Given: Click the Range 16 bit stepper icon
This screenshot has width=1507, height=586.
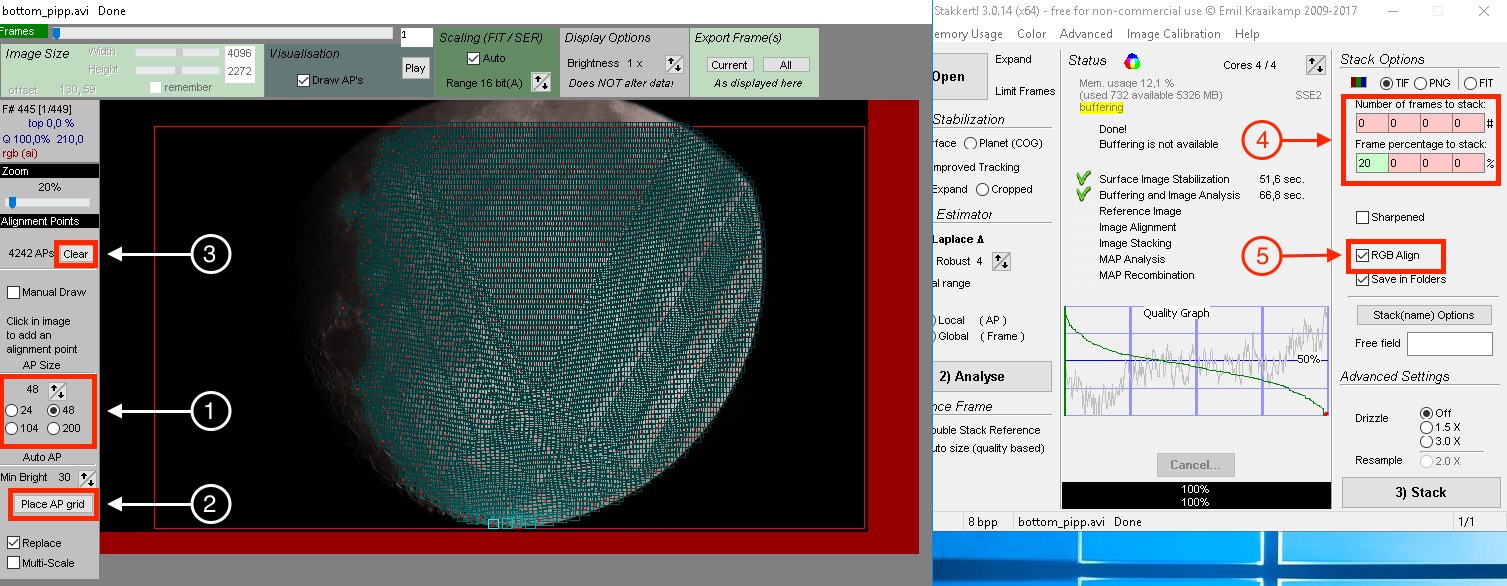Looking at the screenshot, I should [540, 83].
